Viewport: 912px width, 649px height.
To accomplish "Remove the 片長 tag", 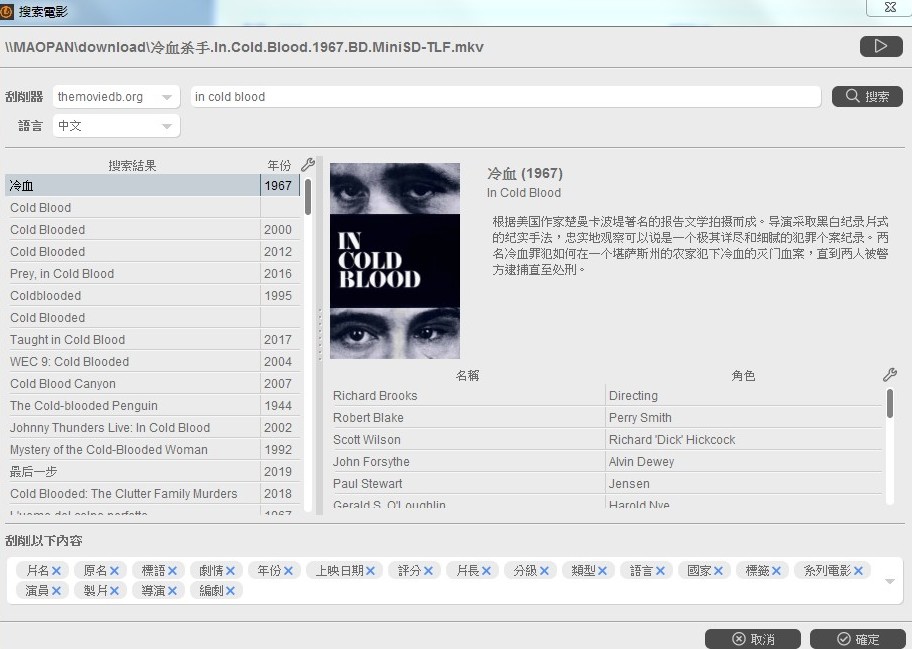I will [x=486, y=571].
